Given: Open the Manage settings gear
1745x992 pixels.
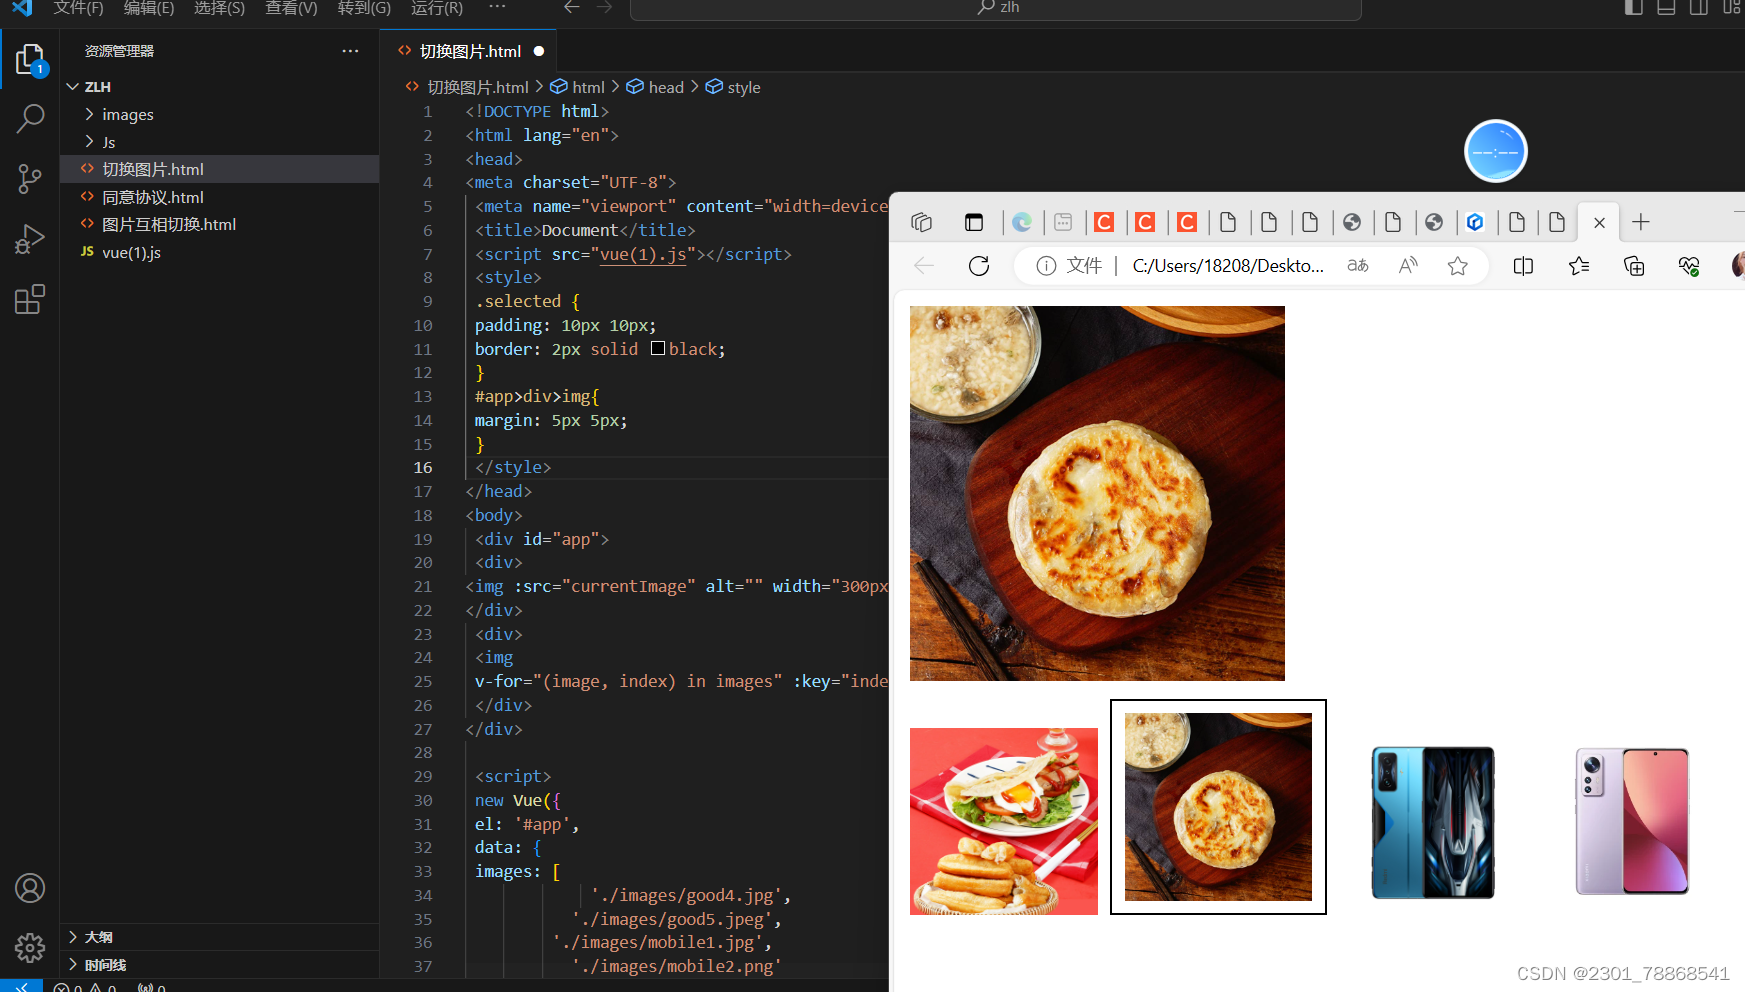Looking at the screenshot, I should coord(30,947).
